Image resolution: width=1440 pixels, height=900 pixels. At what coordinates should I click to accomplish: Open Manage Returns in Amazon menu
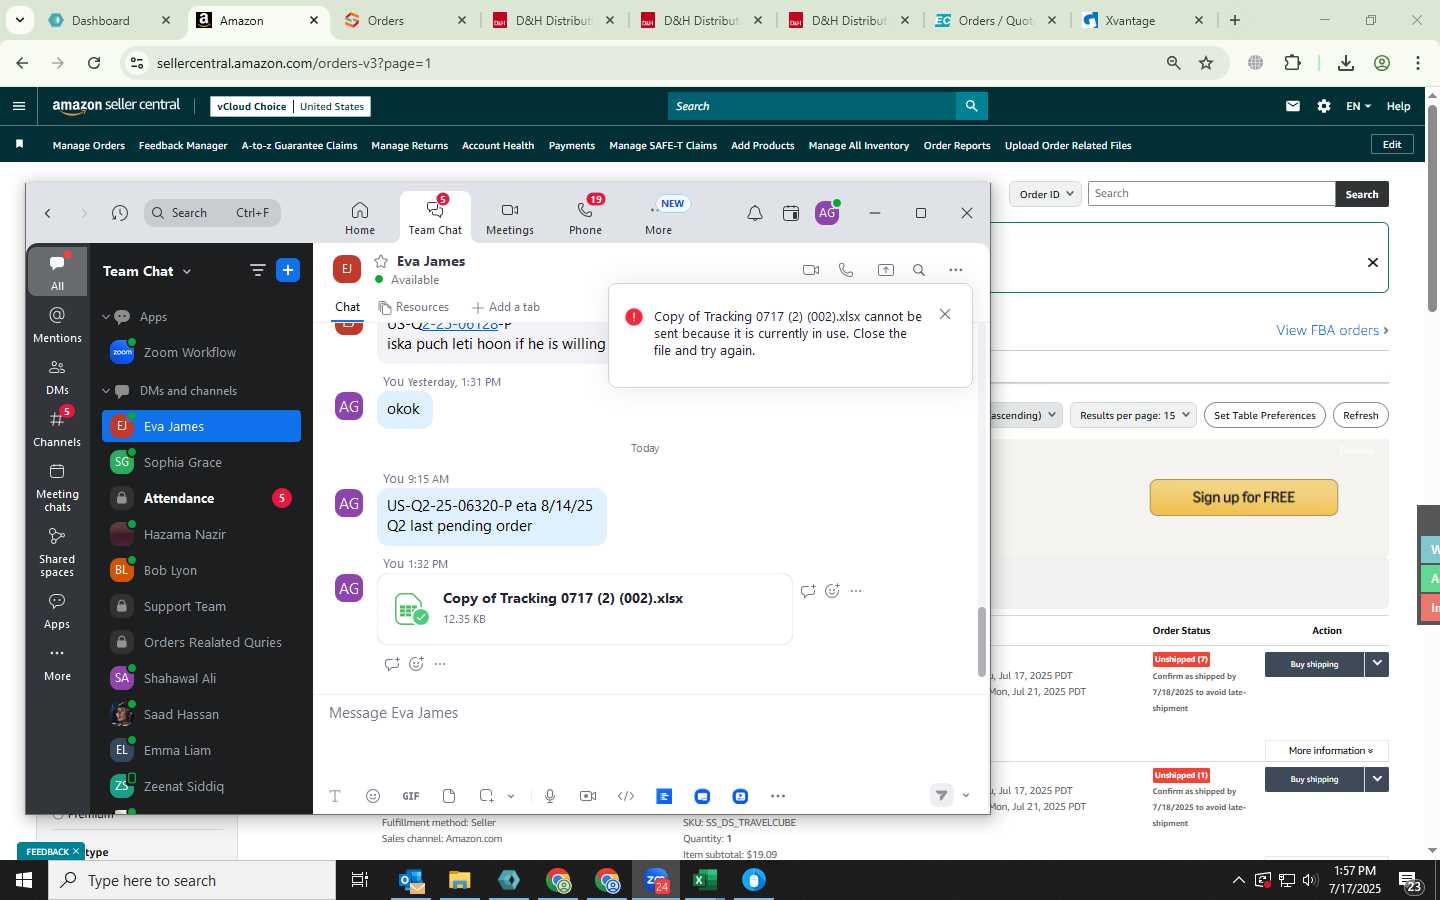click(409, 145)
